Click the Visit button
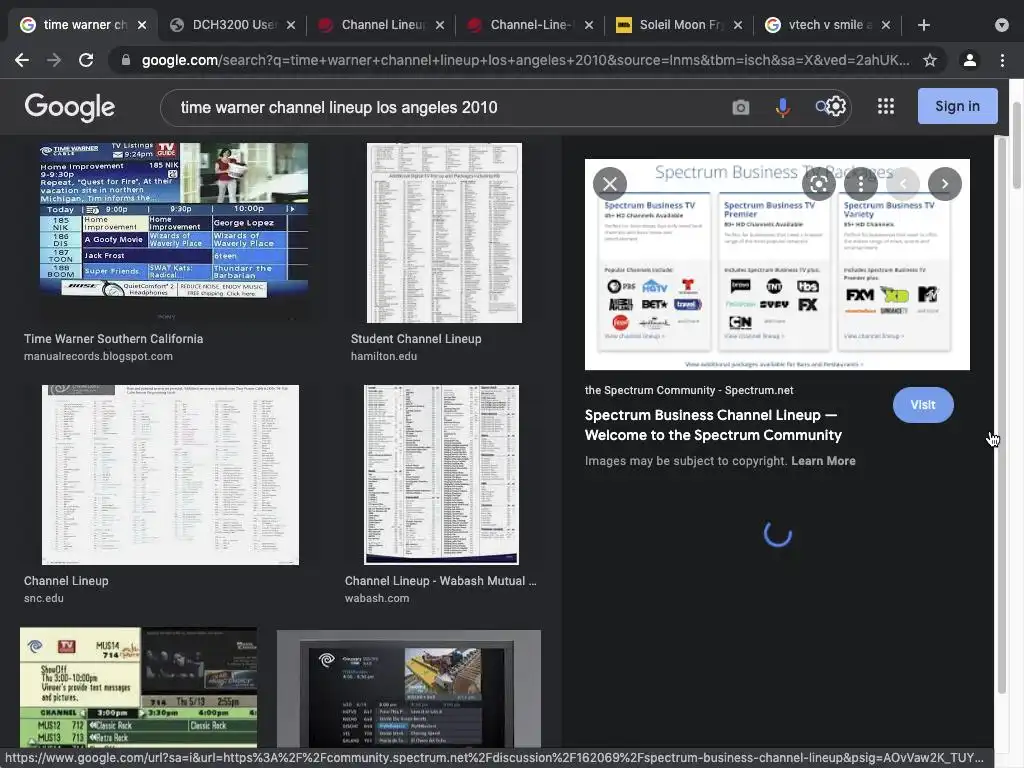This screenshot has height=768, width=1024. [923, 405]
